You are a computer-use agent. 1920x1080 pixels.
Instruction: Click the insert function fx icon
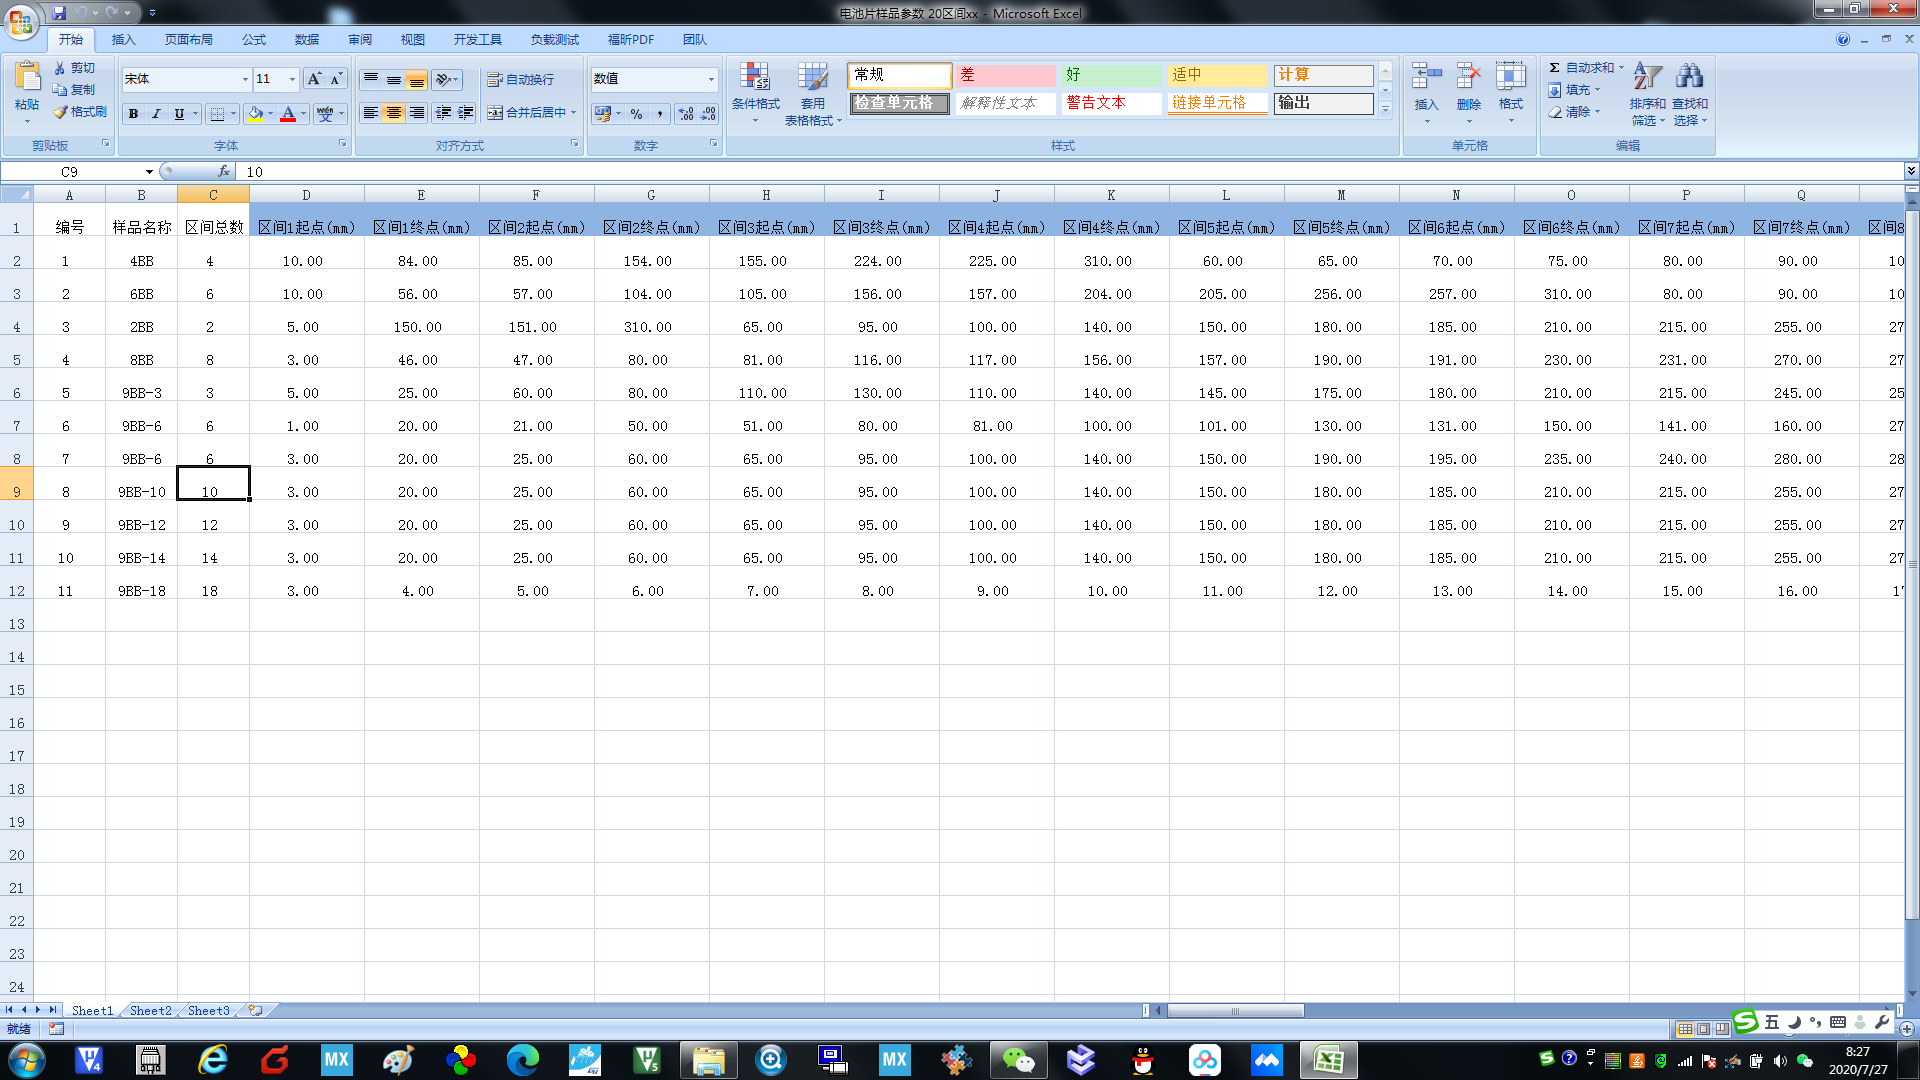224,172
